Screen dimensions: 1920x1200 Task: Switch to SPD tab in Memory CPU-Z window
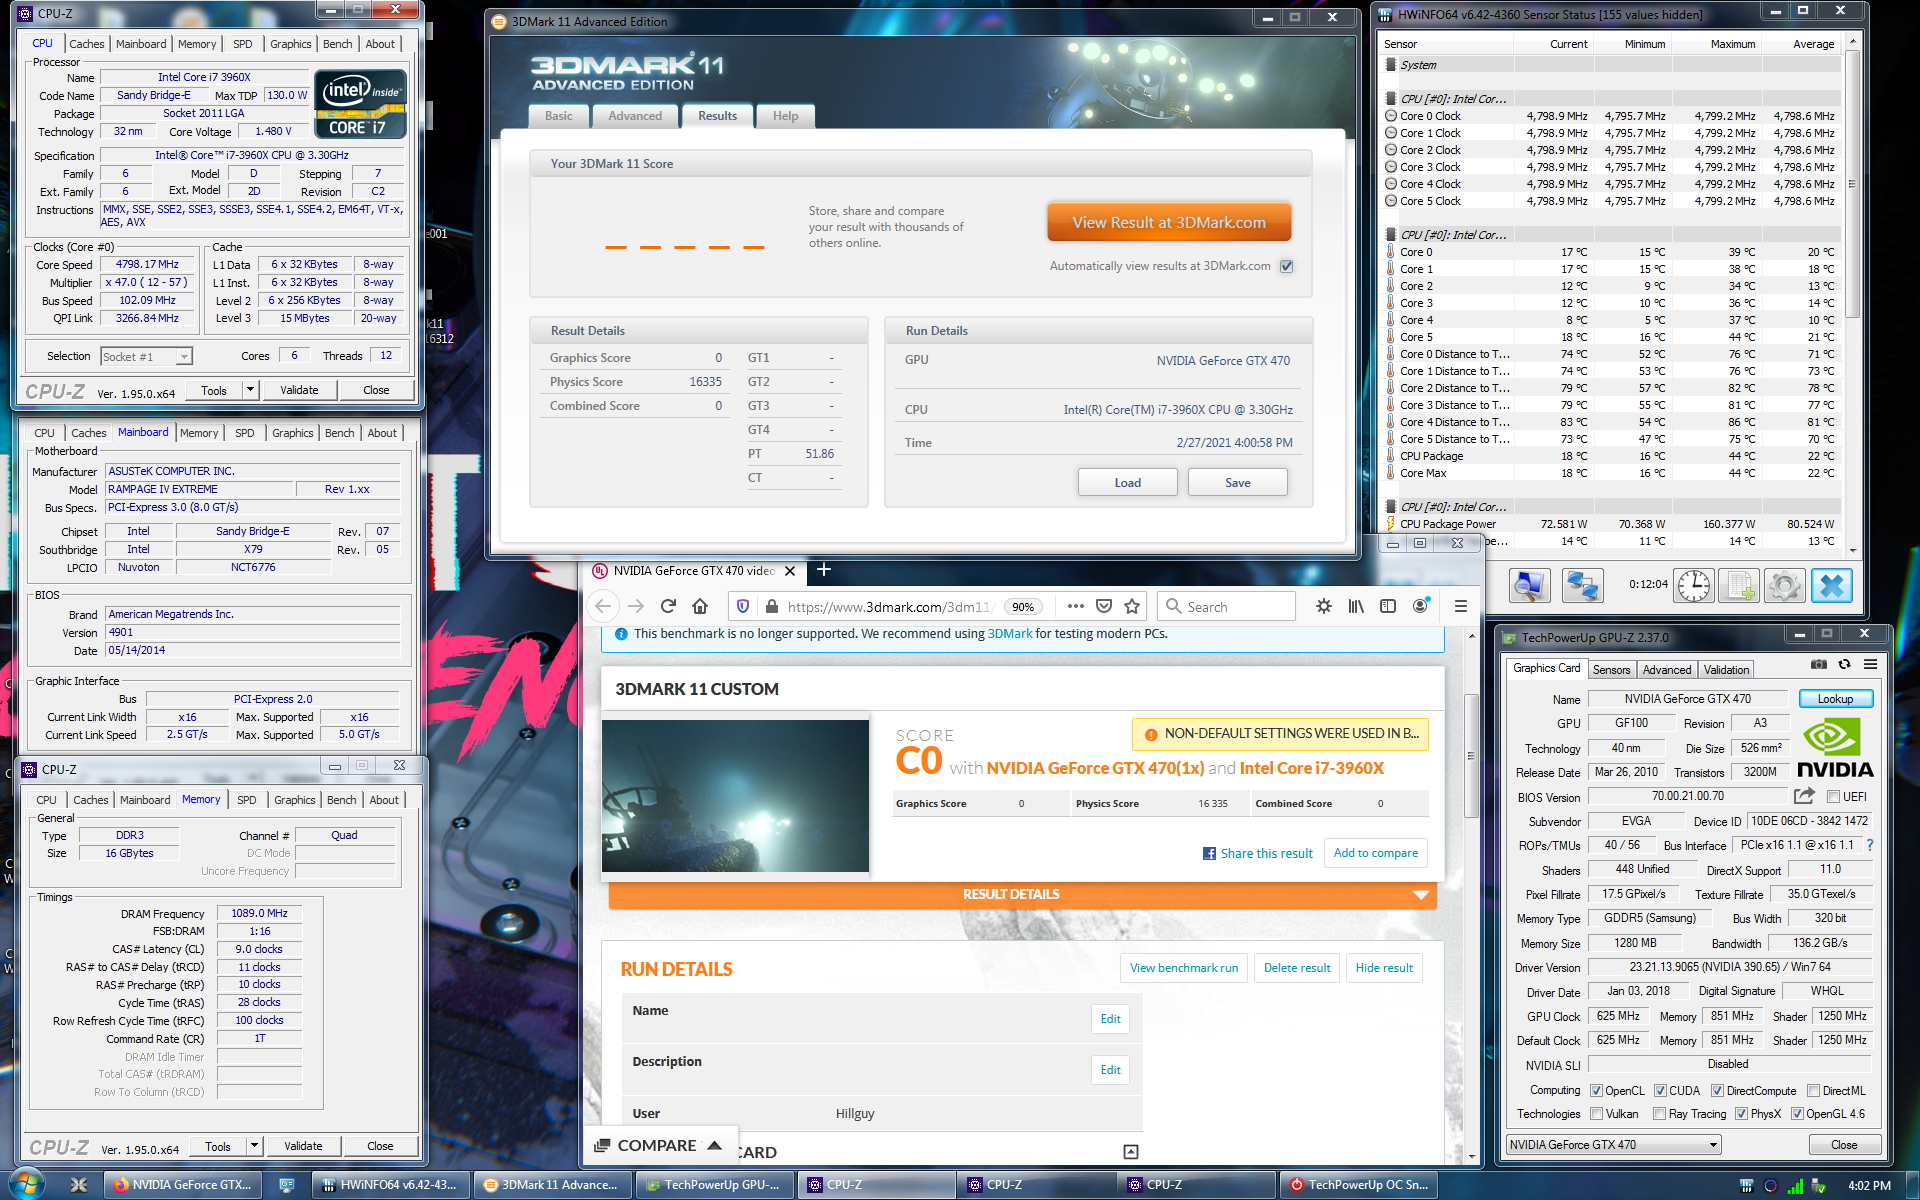(247, 800)
